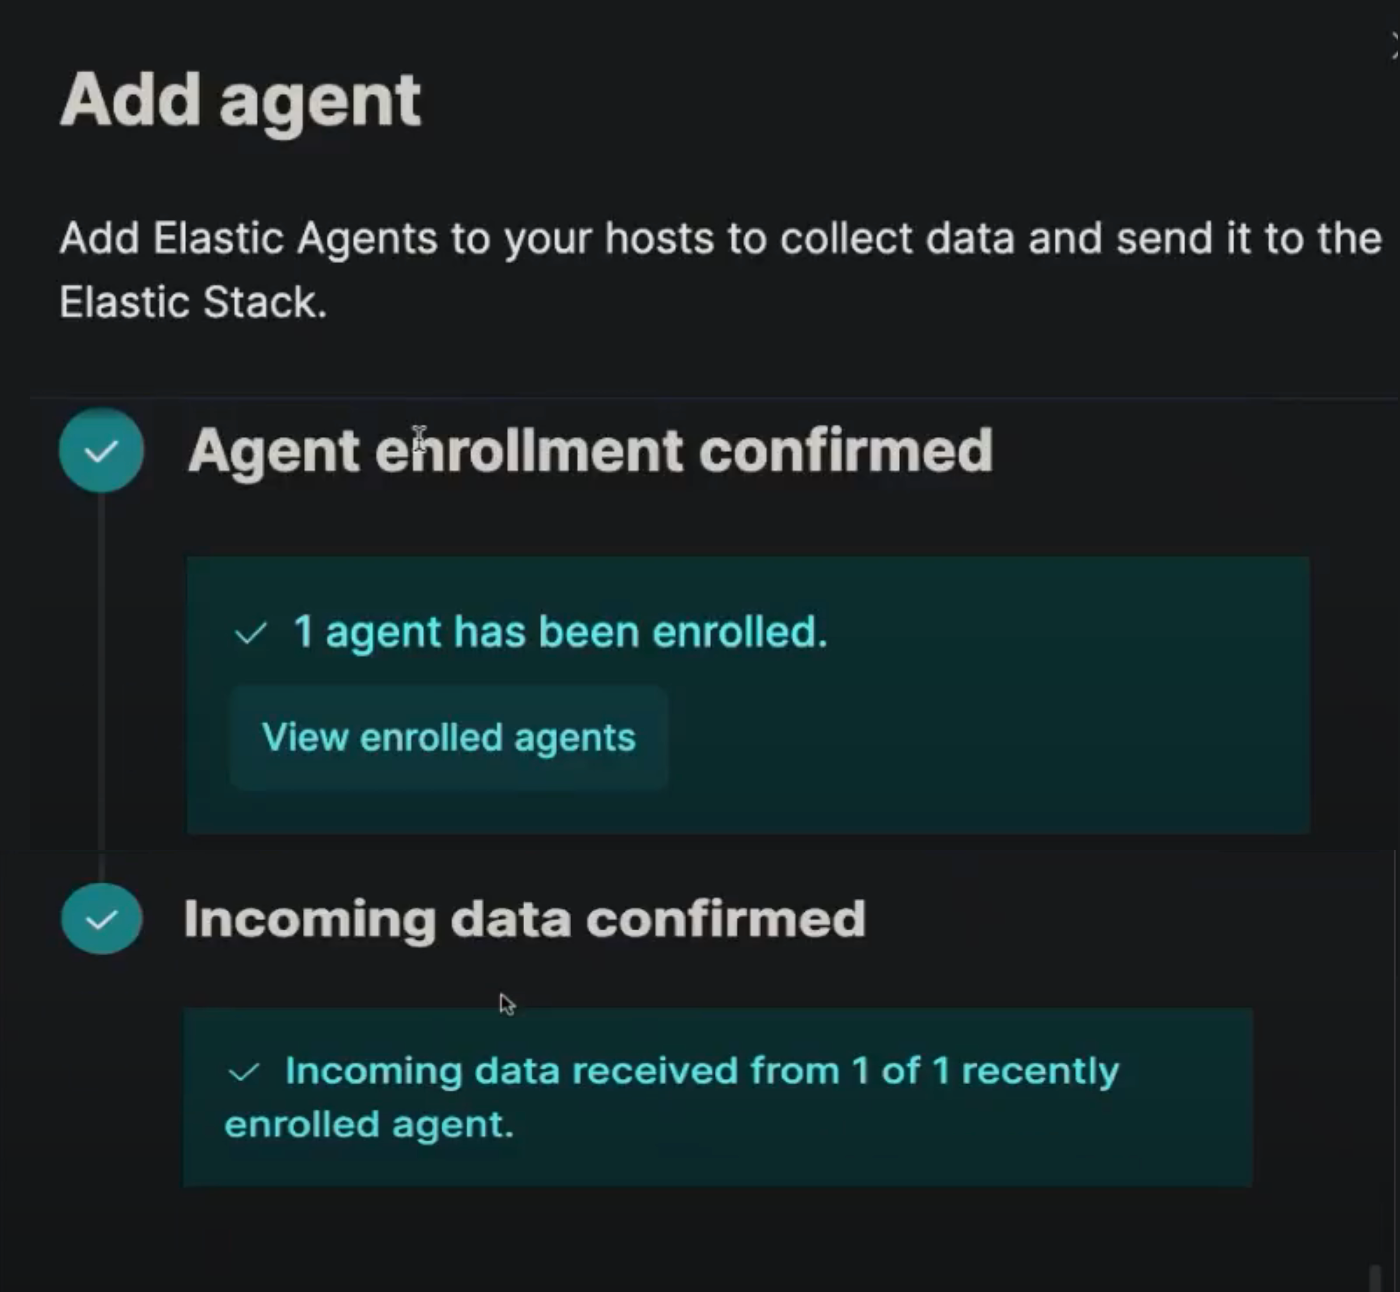Click the word 'confirmed' in enrollment heading
The height and width of the screenshot is (1292, 1400).
tap(845, 451)
